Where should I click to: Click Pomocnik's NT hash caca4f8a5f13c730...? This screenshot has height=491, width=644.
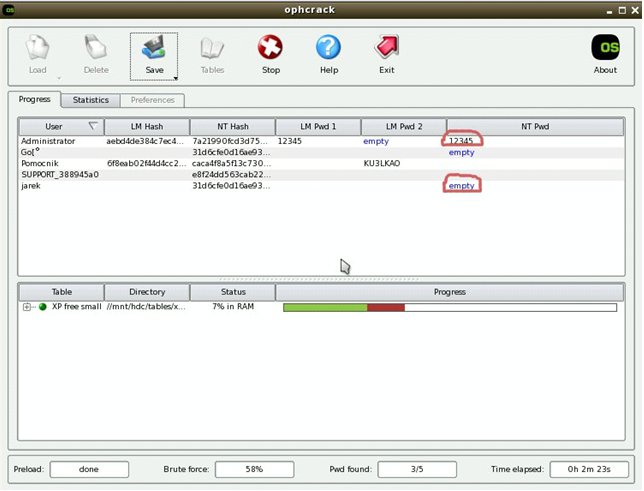pos(232,164)
